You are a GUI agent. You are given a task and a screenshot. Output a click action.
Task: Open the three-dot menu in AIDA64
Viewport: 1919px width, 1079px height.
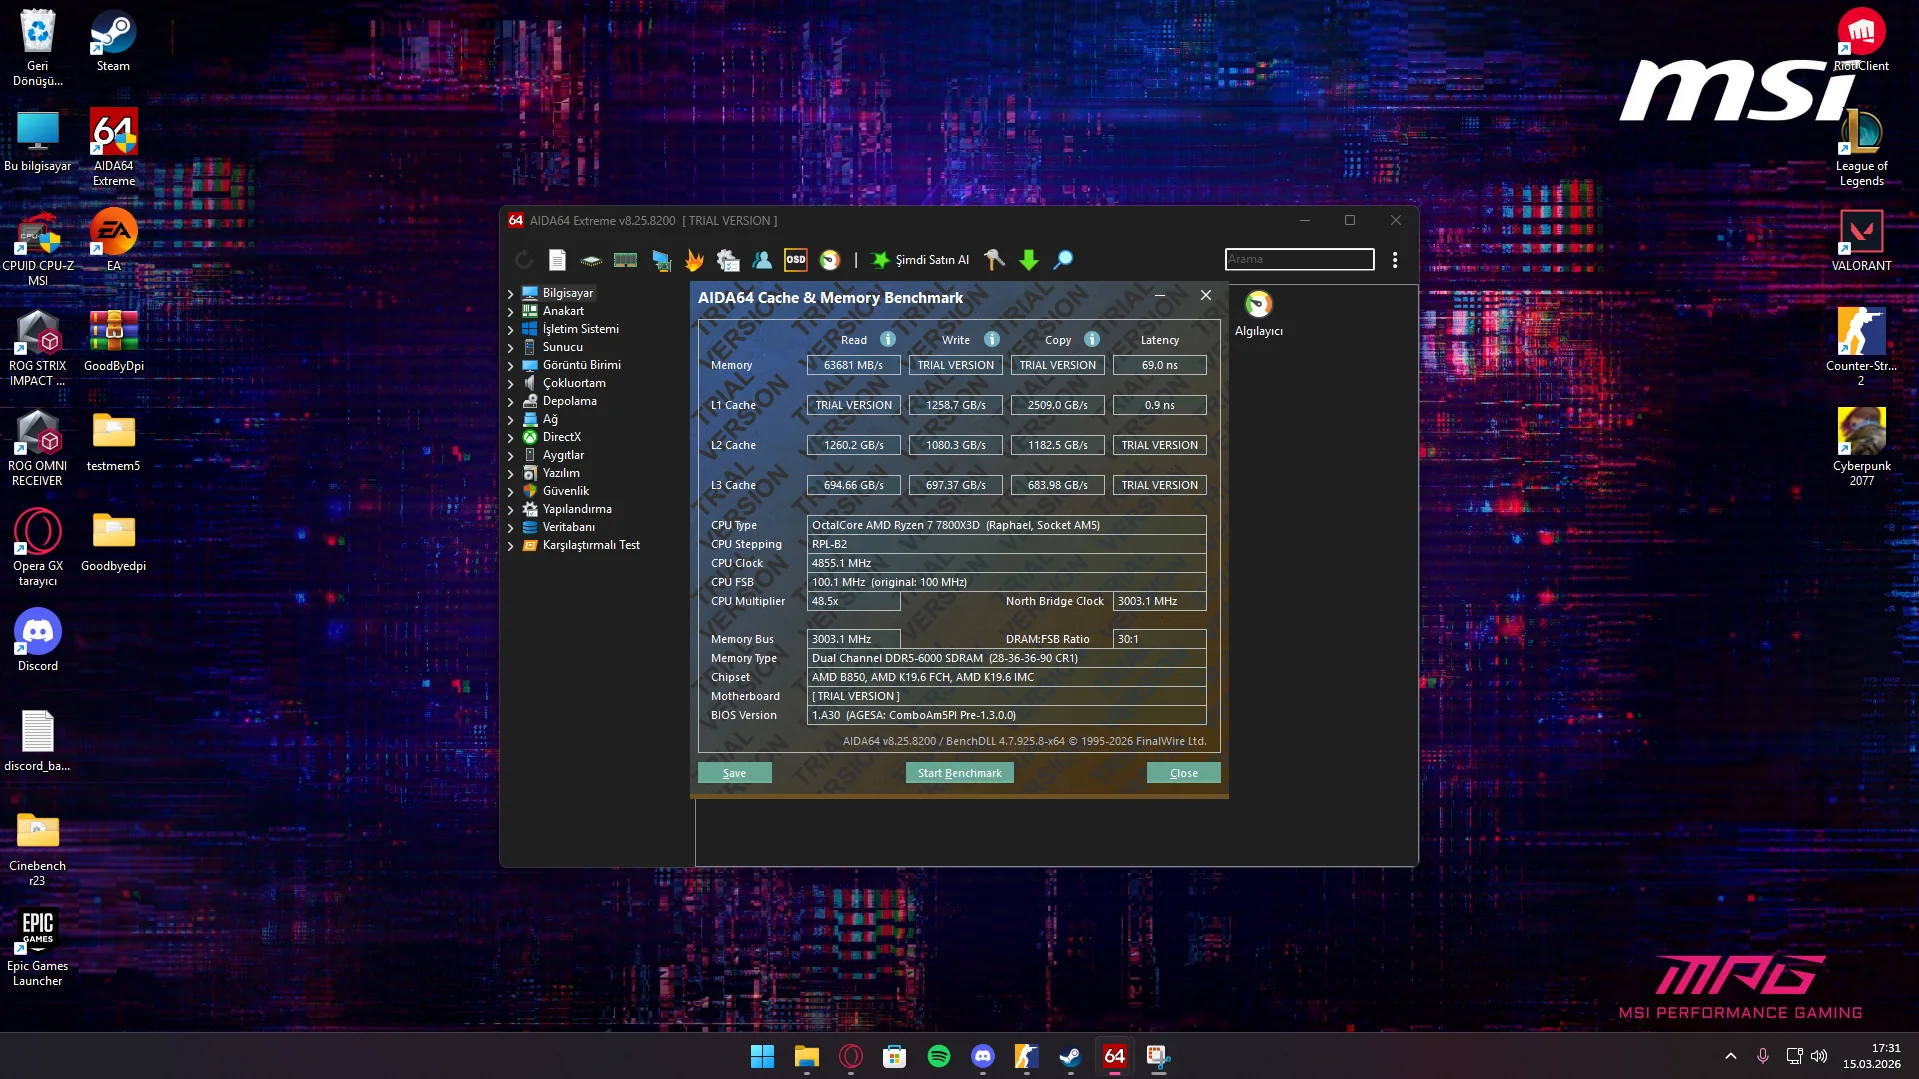pyautogui.click(x=1394, y=260)
